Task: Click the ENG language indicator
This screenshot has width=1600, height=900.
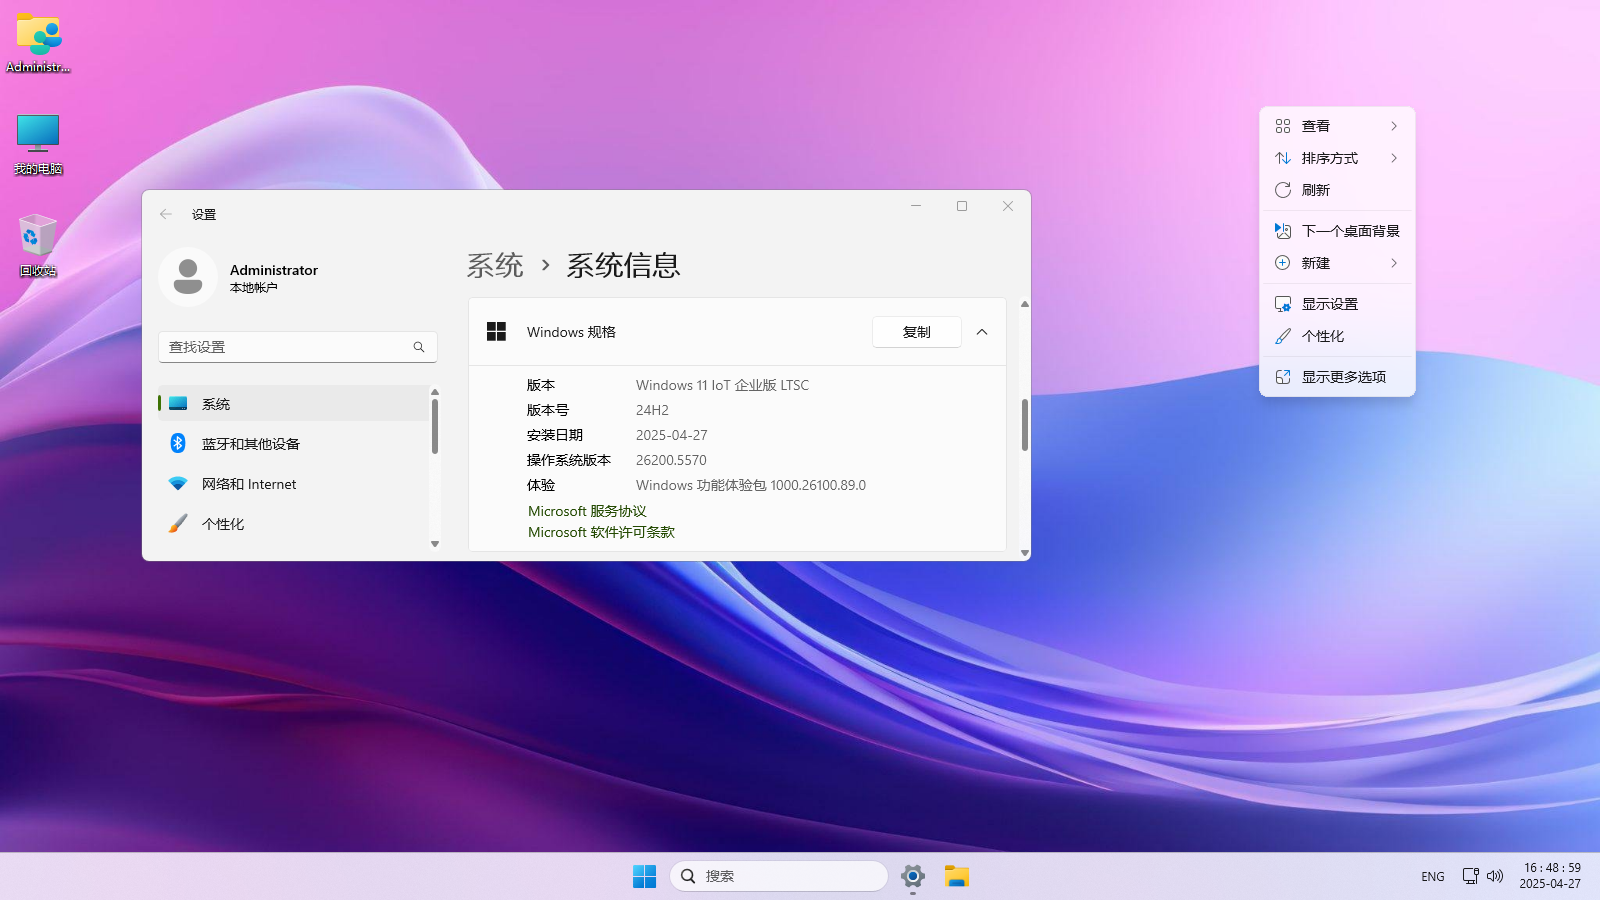Action: tap(1433, 876)
